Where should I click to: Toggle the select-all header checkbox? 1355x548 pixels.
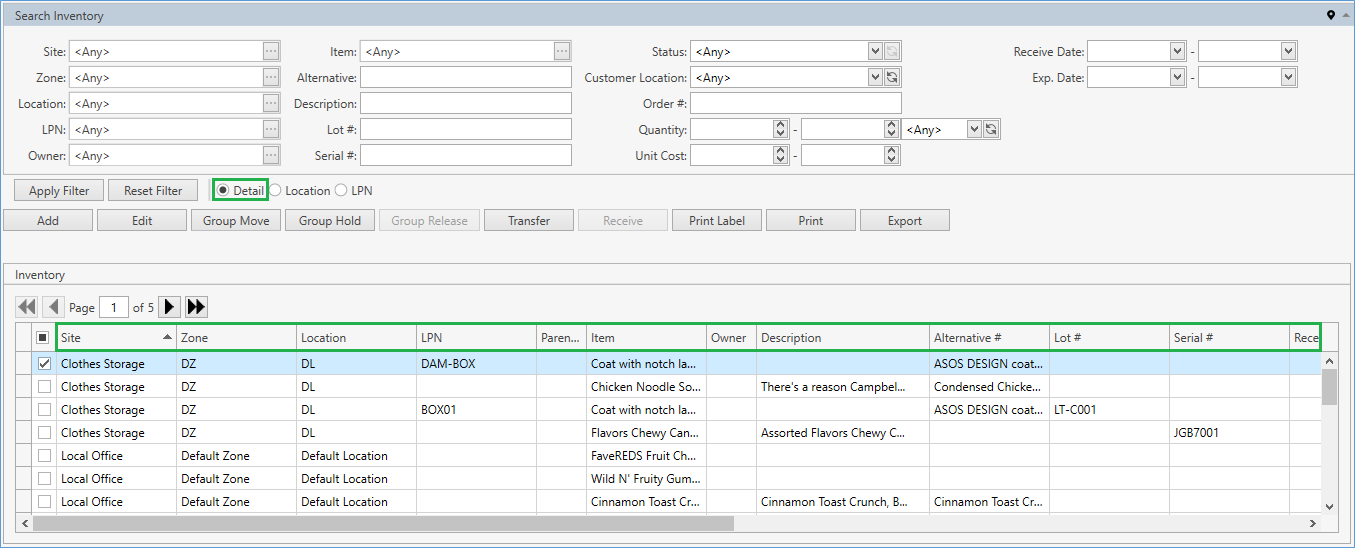tap(43, 338)
